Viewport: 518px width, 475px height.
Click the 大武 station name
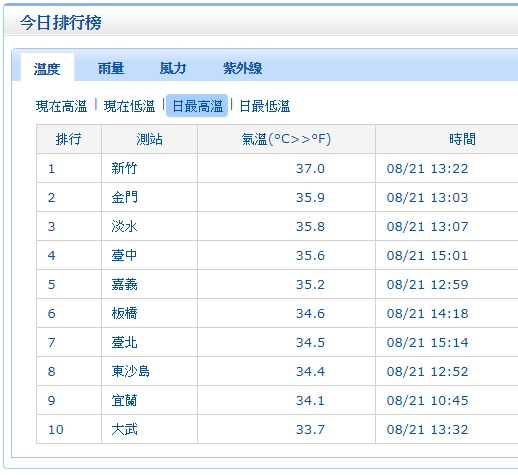tap(124, 429)
